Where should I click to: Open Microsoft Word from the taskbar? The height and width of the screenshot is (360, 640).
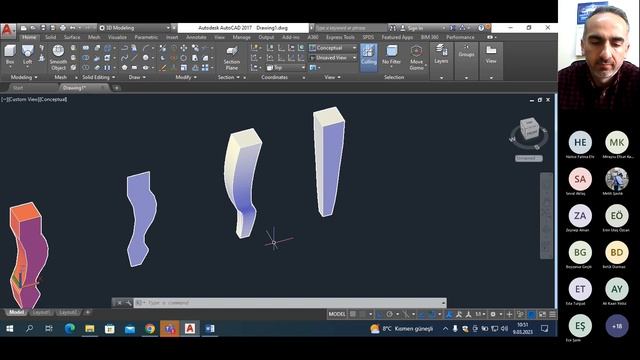click(210, 329)
